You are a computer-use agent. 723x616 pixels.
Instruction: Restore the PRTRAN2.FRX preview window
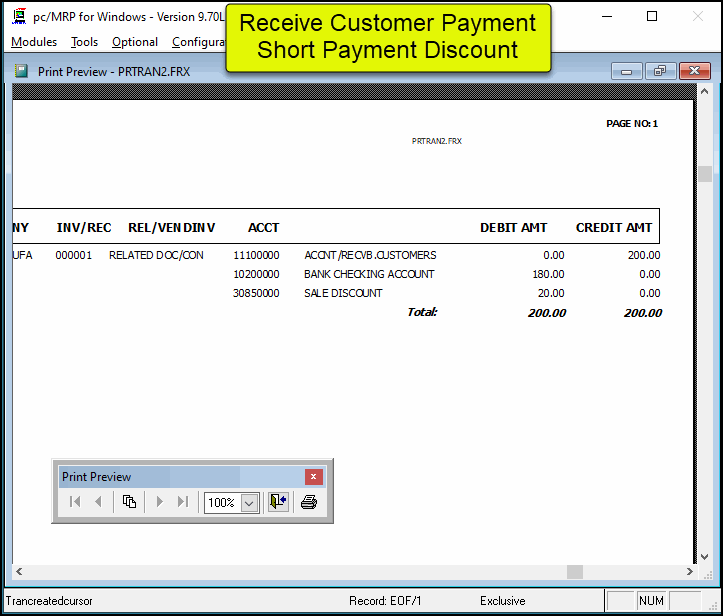point(659,71)
